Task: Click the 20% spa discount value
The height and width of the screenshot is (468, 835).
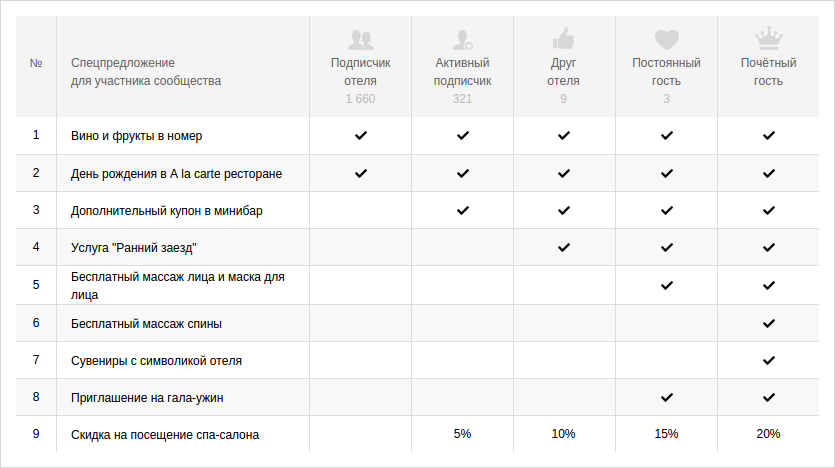Action: click(768, 434)
